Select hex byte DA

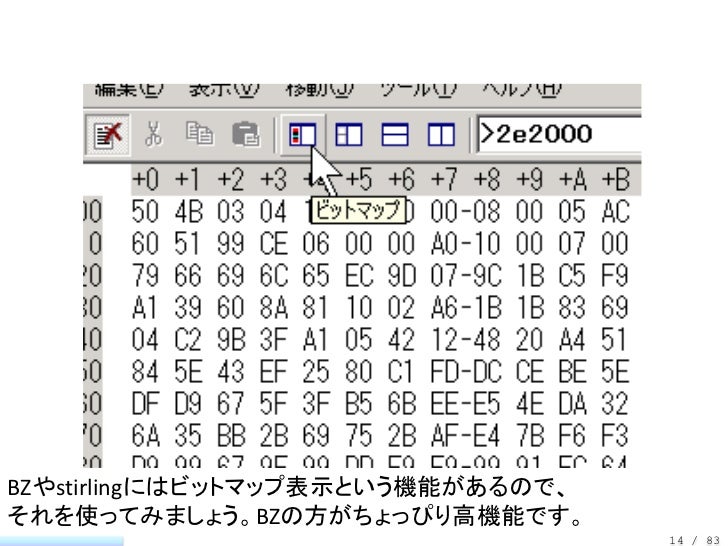click(572, 403)
